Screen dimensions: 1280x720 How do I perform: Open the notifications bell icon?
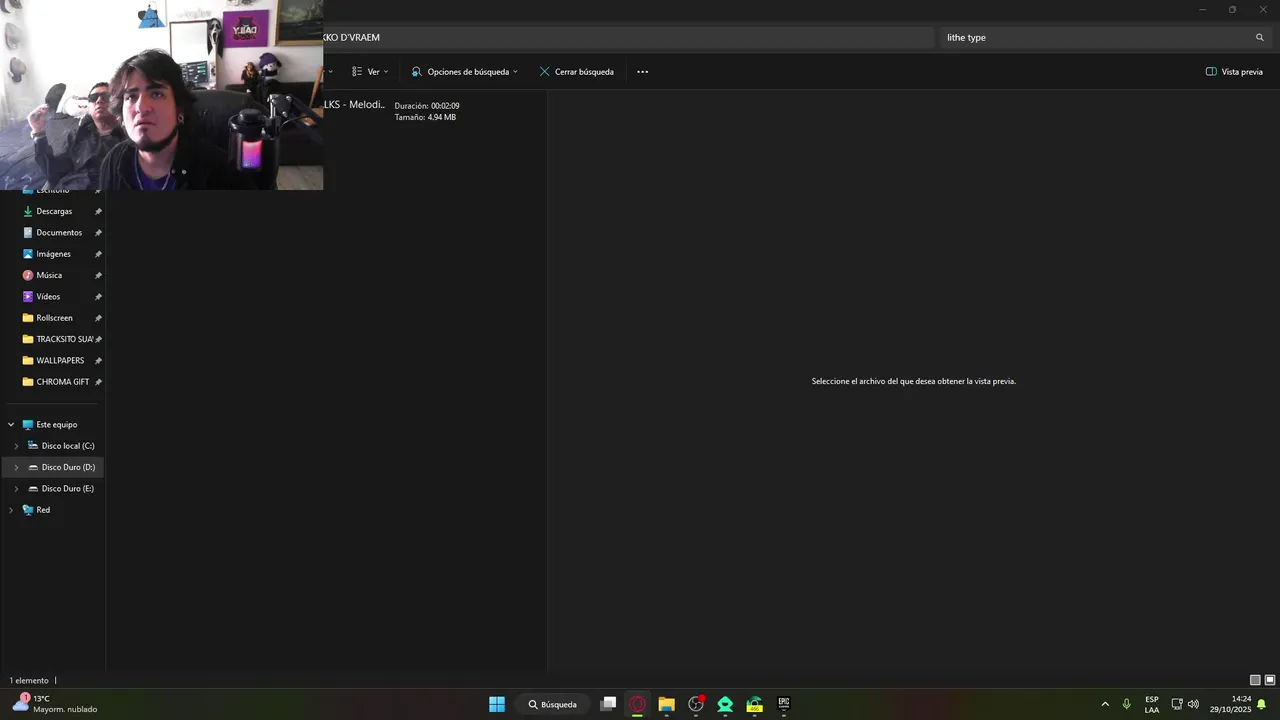[1262, 704]
